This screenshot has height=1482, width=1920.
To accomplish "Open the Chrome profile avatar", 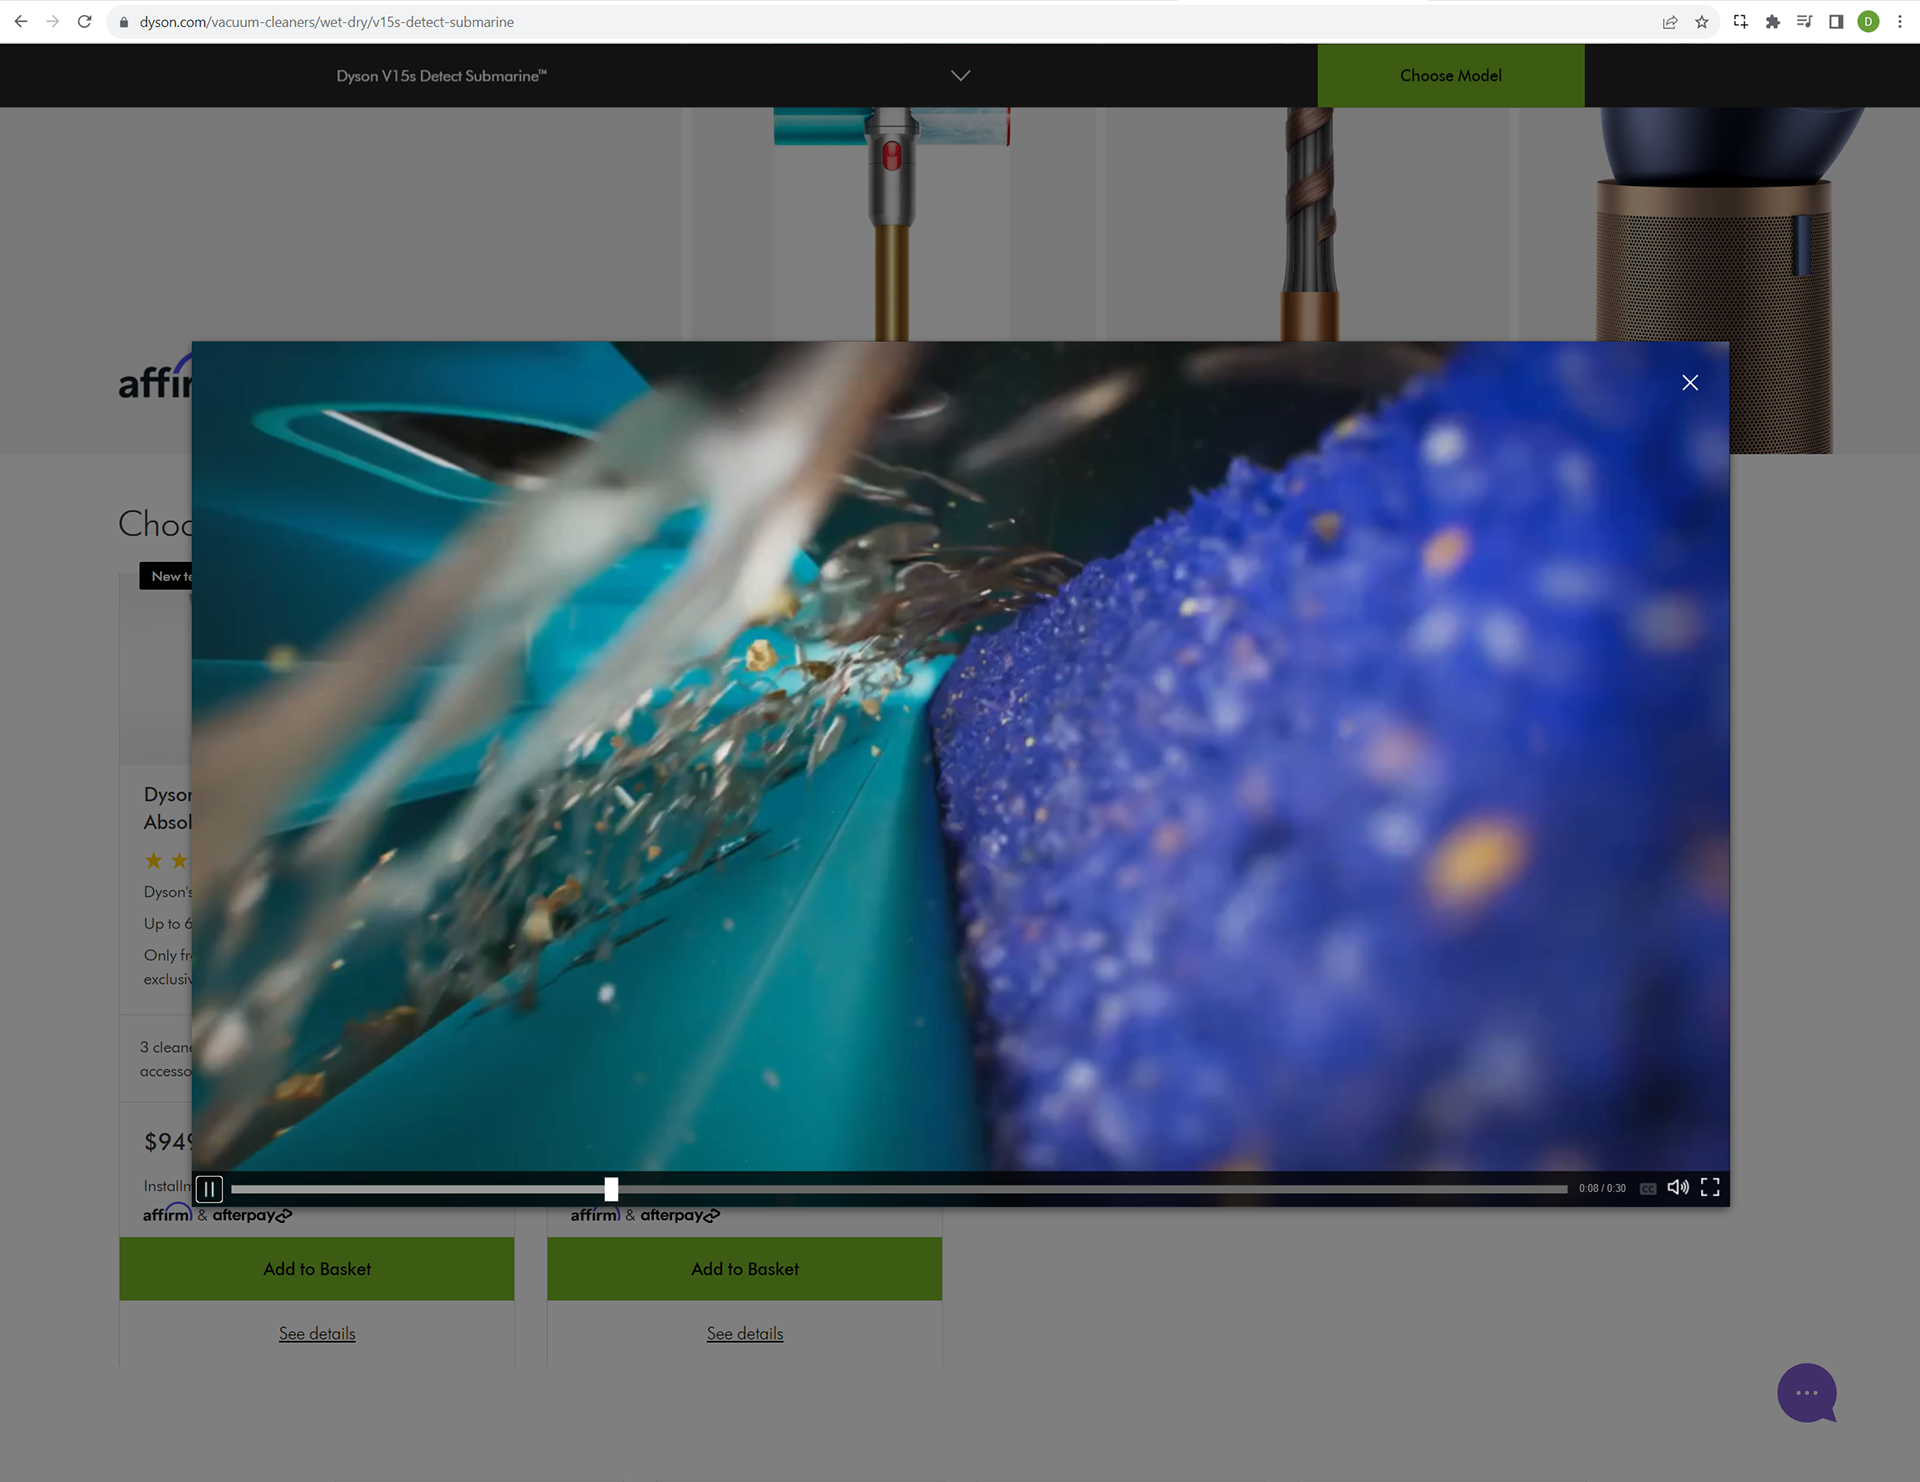I will pos(1868,22).
